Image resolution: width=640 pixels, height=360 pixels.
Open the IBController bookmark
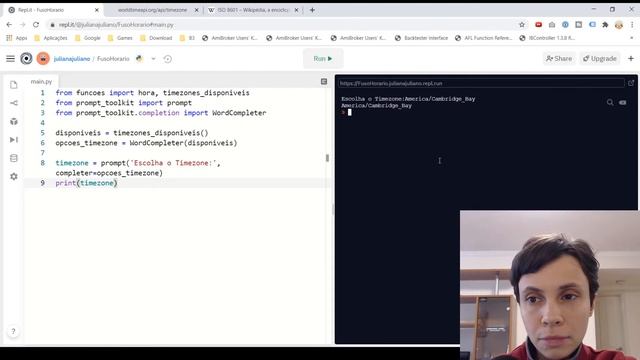[547, 38]
